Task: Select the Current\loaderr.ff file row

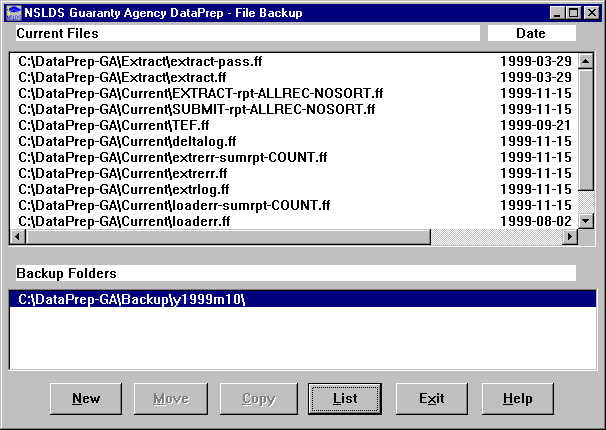Action: pos(294,221)
